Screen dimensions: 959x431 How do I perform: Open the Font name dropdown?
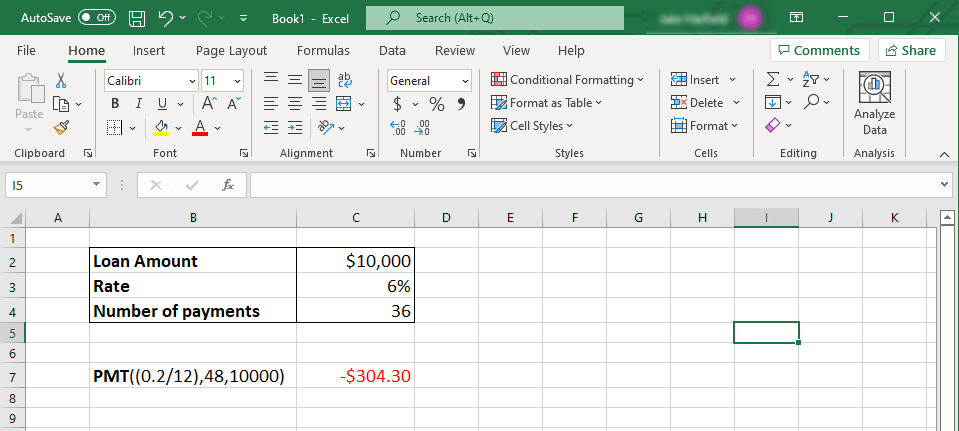(193, 81)
